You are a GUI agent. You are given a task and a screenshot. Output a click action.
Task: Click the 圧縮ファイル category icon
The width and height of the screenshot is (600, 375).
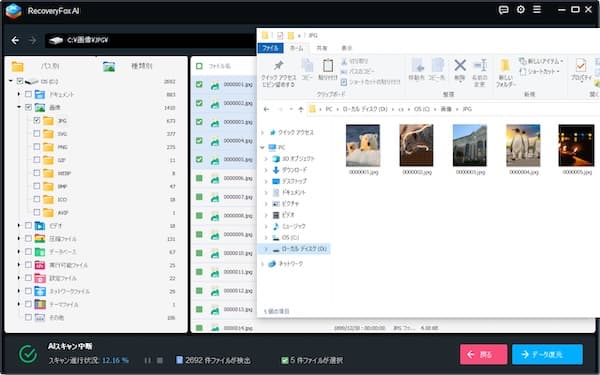click(40, 238)
